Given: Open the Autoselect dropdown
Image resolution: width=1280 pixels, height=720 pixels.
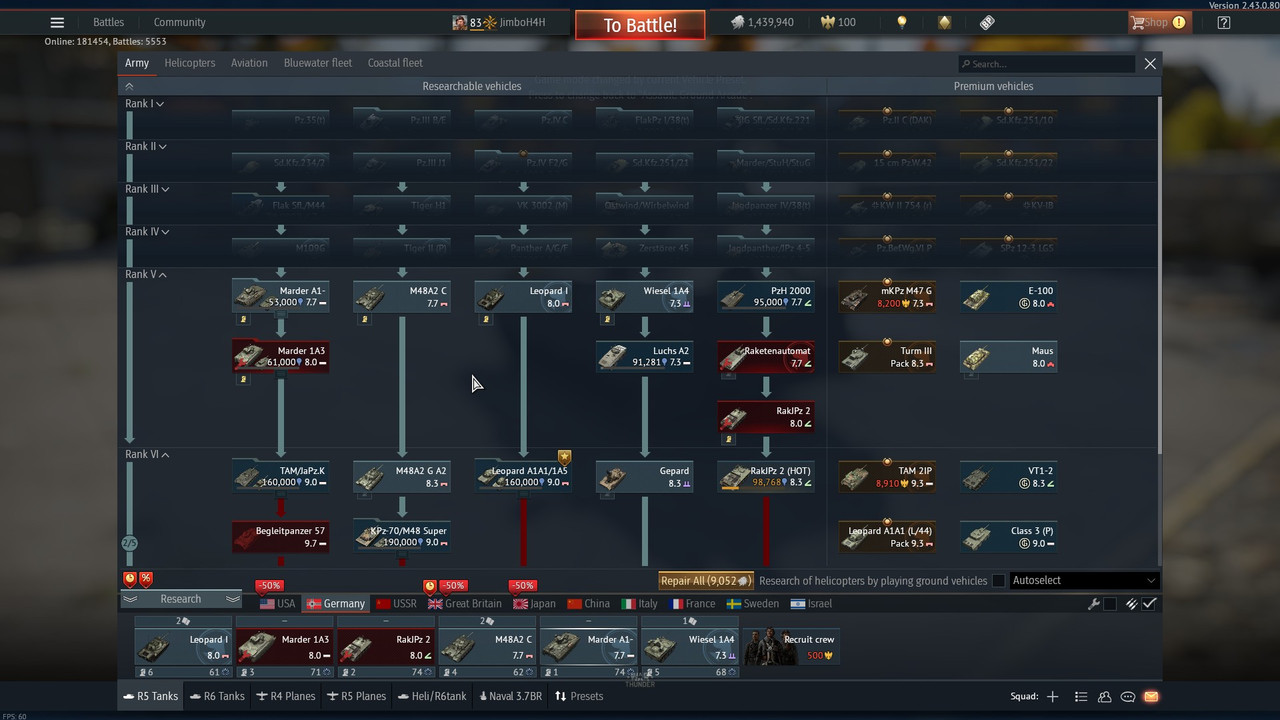Looking at the screenshot, I should pyautogui.click(x=1084, y=580).
